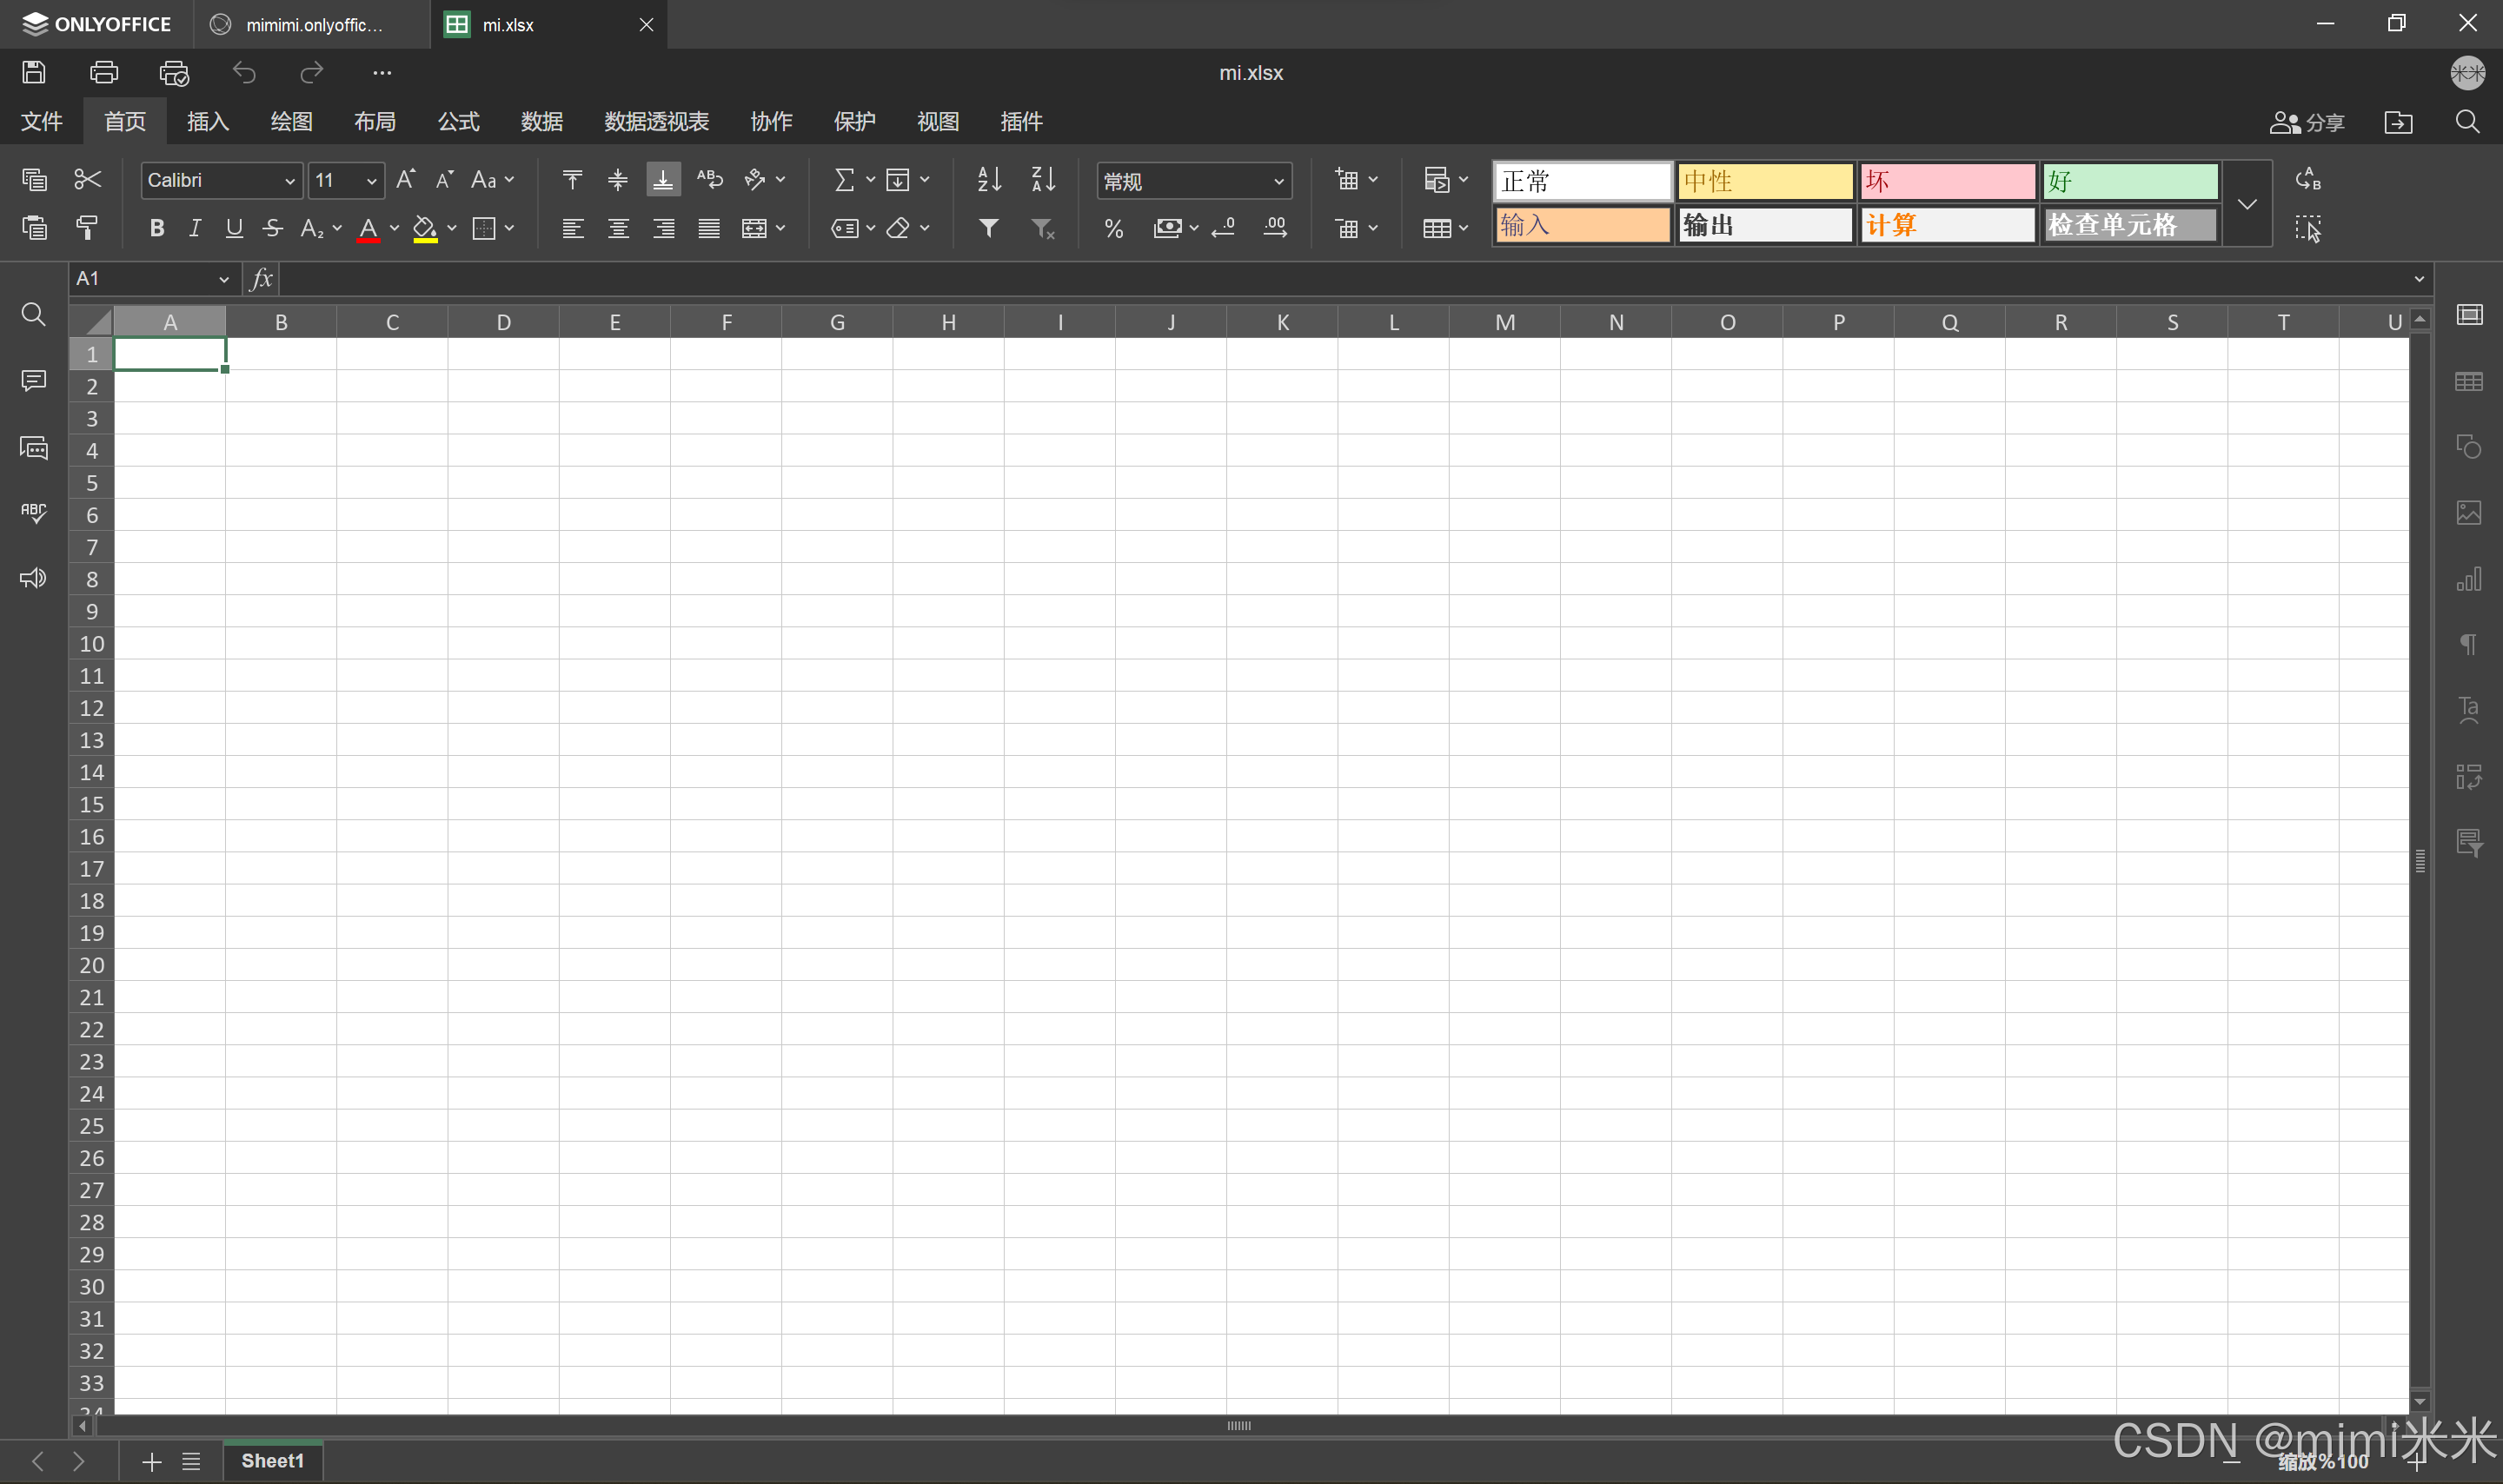Image resolution: width=2503 pixels, height=1484 pixels.
Task: Open quick print preview icon
Action: click(174, 72)
